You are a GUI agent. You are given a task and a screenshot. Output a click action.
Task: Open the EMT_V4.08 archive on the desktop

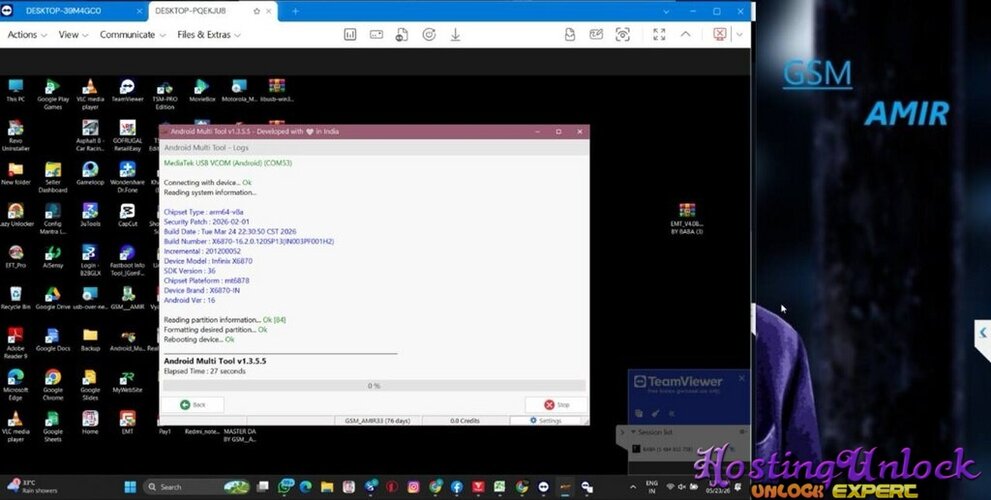pos(687,219)
